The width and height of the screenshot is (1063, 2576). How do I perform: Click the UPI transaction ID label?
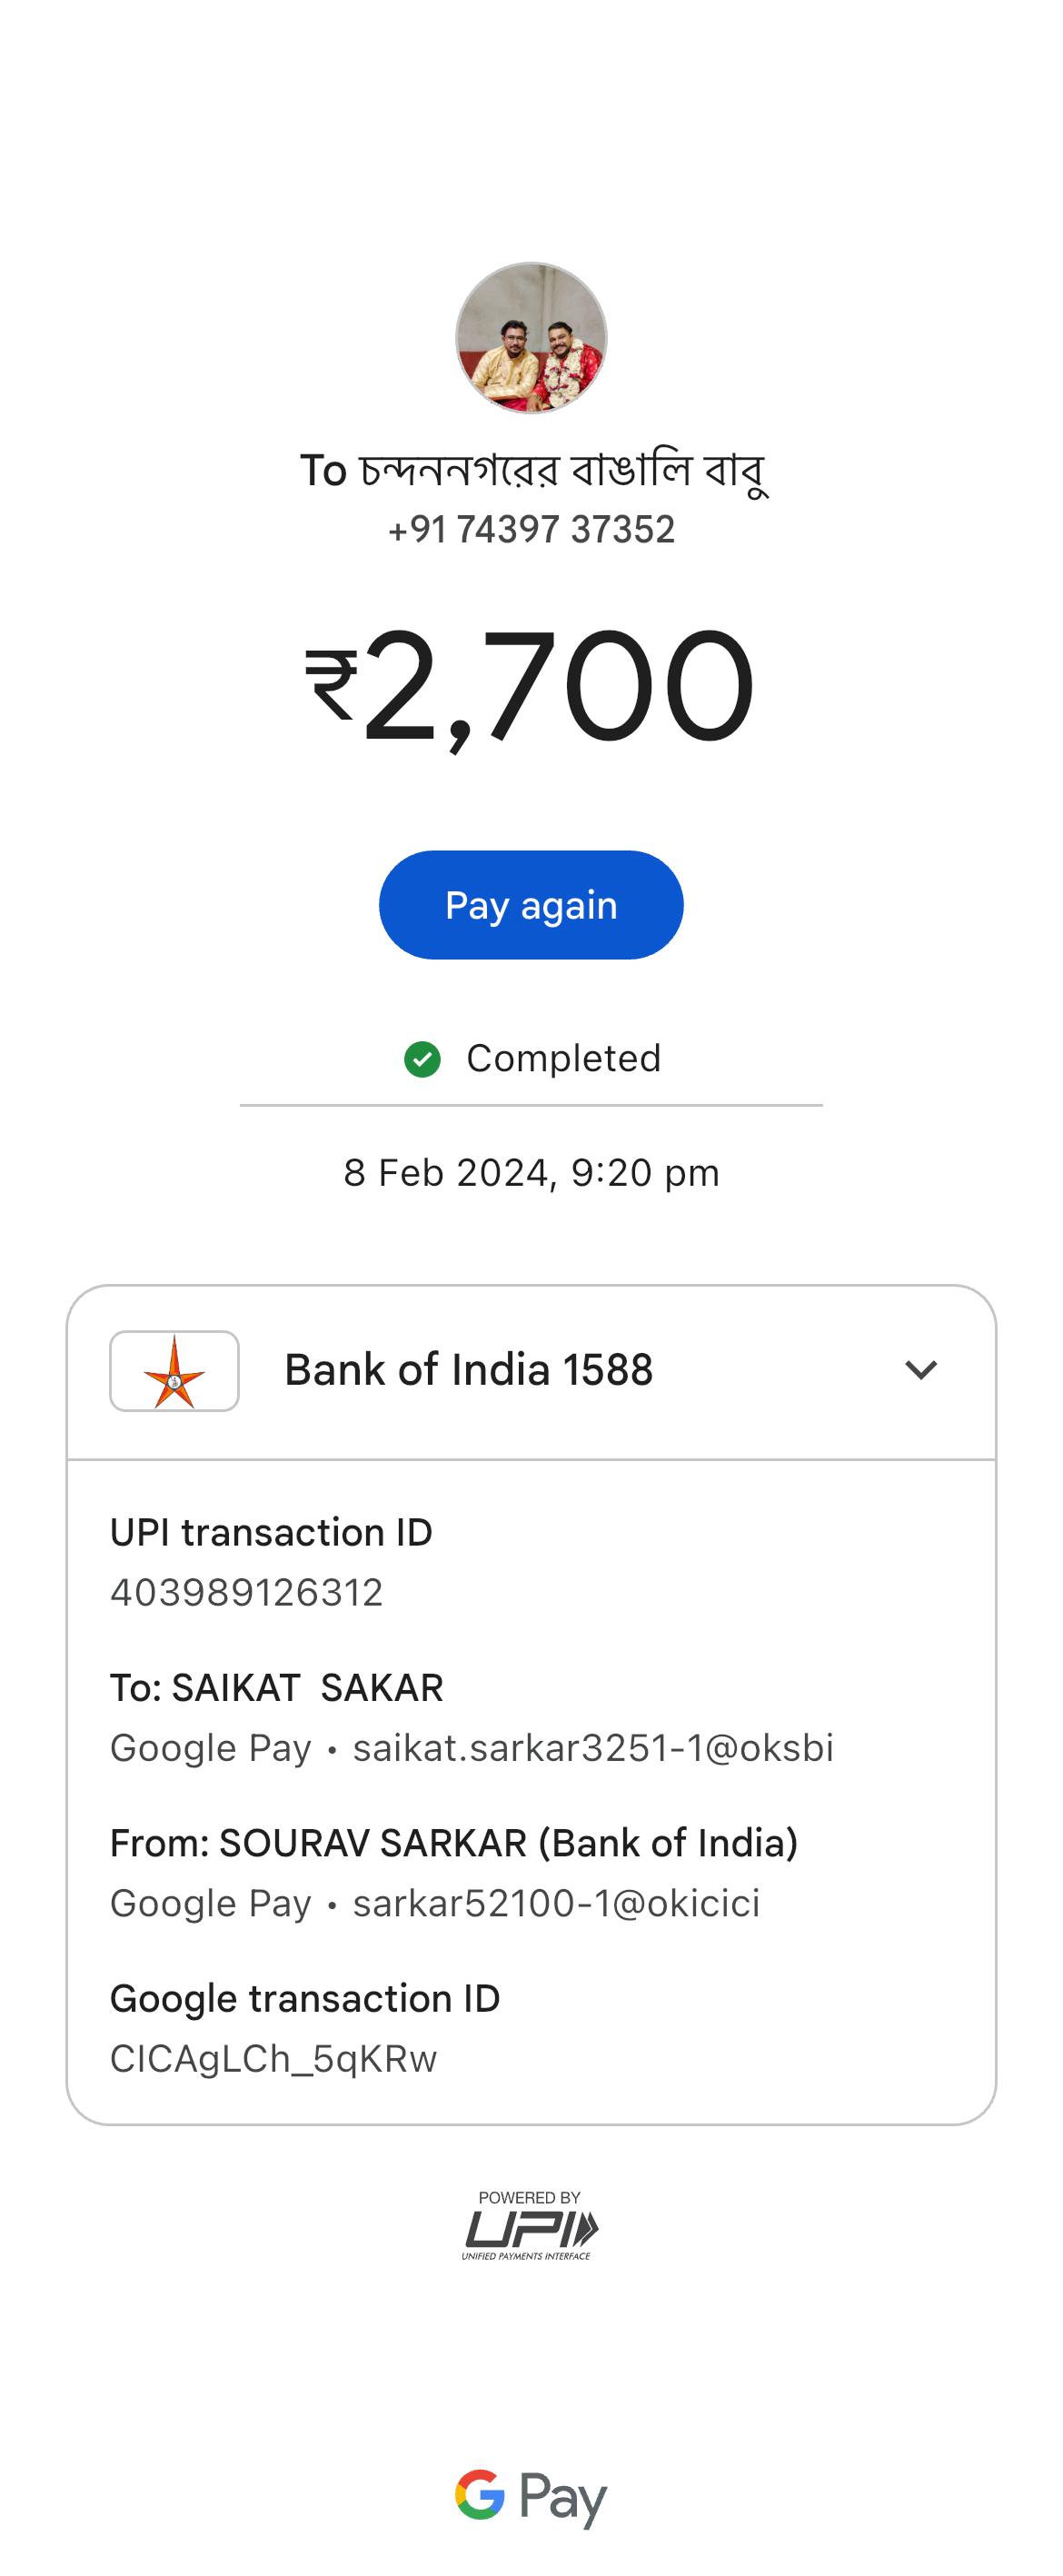[270, 1532]
